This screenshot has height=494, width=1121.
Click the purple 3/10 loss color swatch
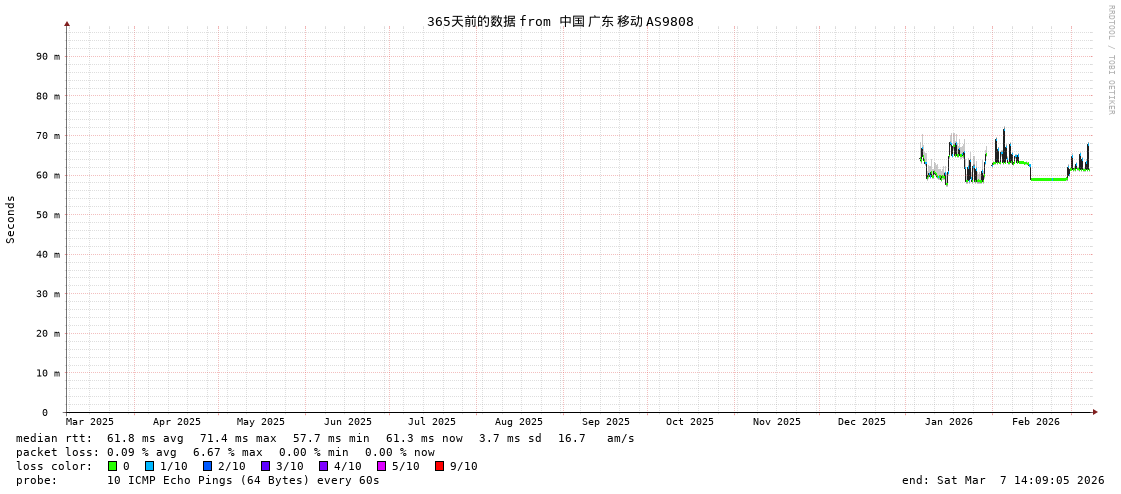click(266, 466)
